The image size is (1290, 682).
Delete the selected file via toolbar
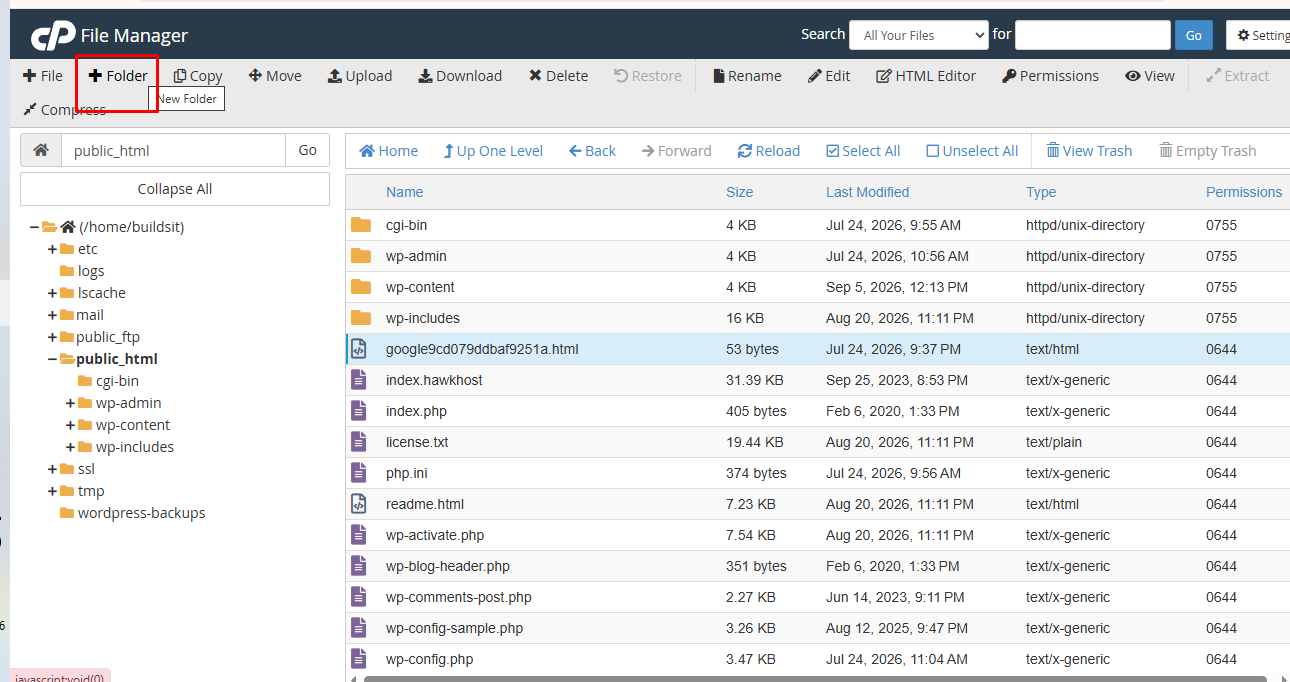point(558,76)
